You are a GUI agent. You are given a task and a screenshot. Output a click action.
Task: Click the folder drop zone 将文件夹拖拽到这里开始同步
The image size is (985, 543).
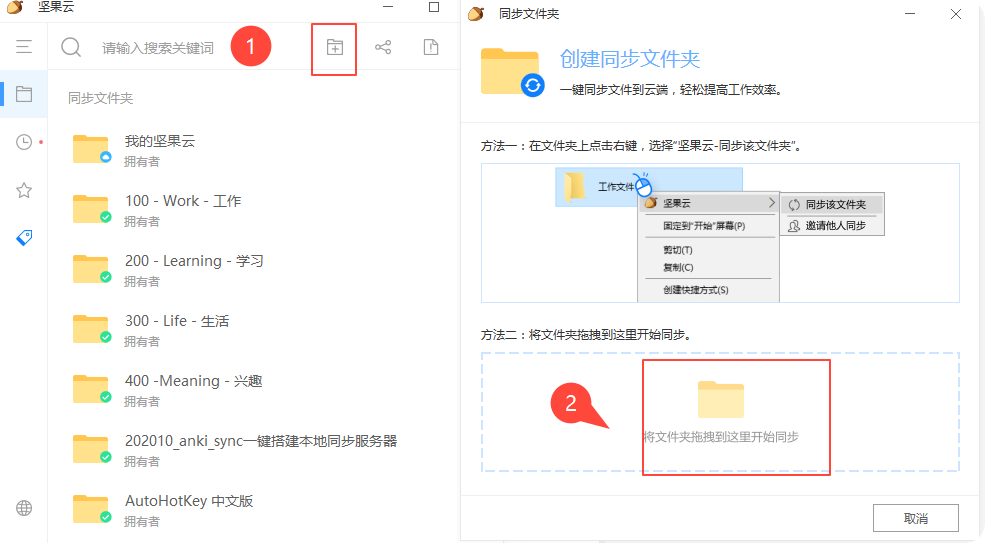click(x=720, y=412)
